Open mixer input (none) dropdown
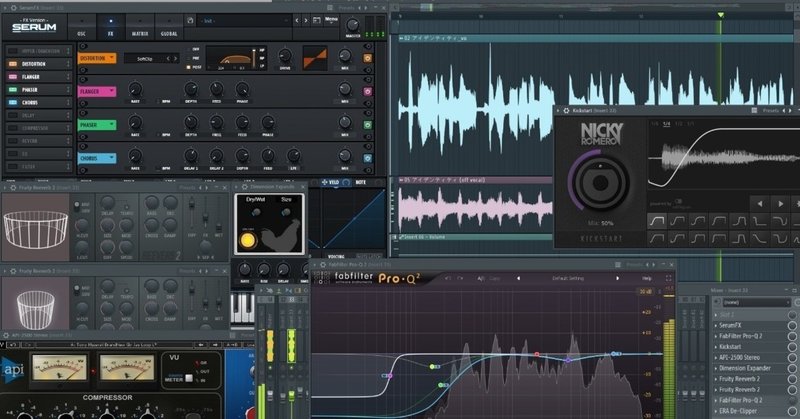 (x=757, y=303)
